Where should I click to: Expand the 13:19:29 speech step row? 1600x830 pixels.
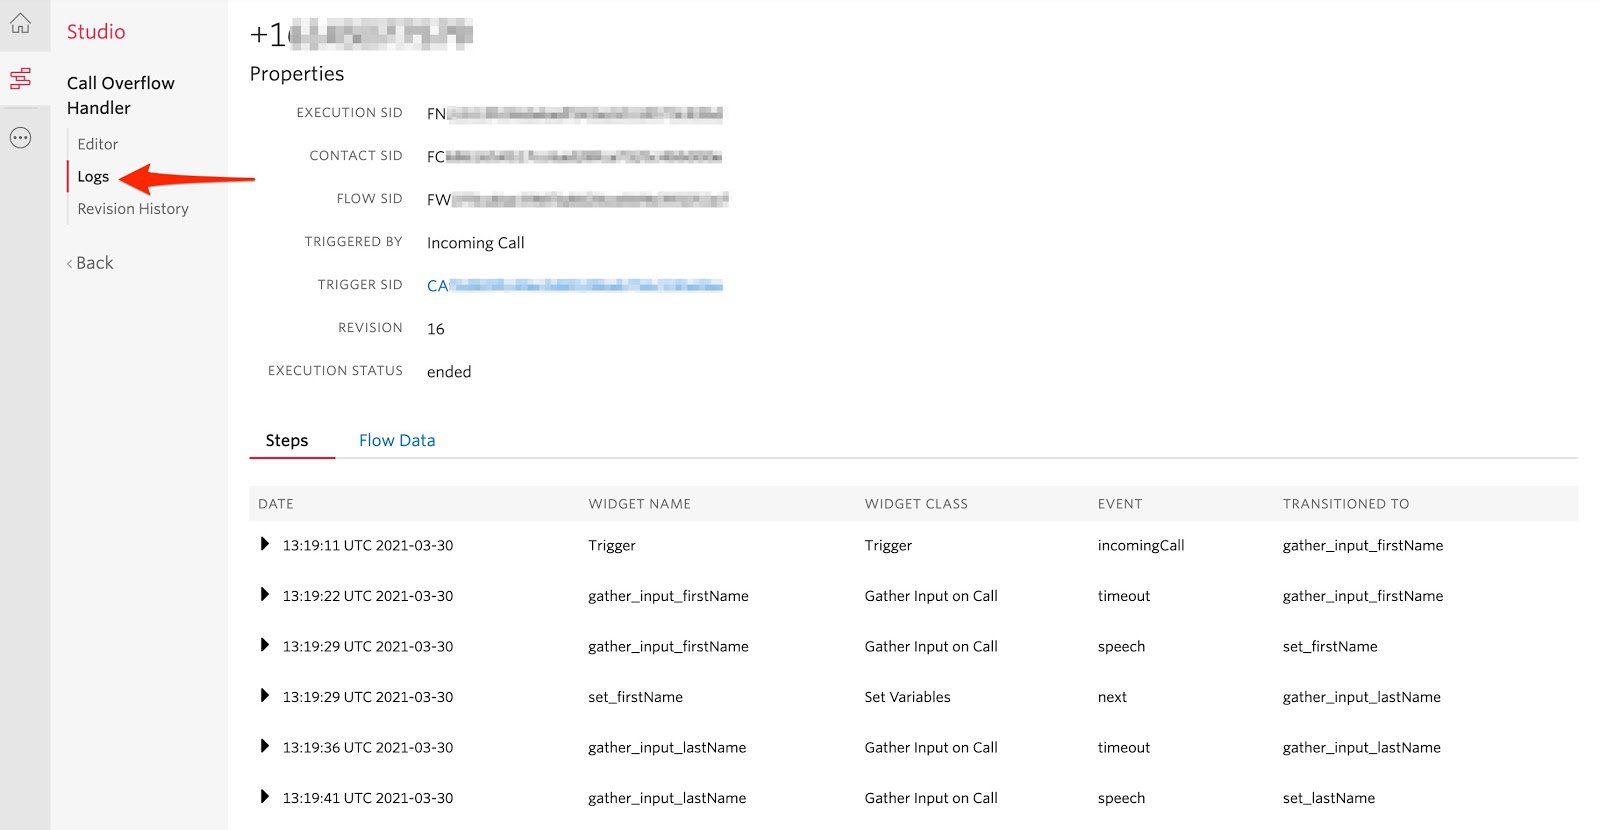tap(264, 646)
